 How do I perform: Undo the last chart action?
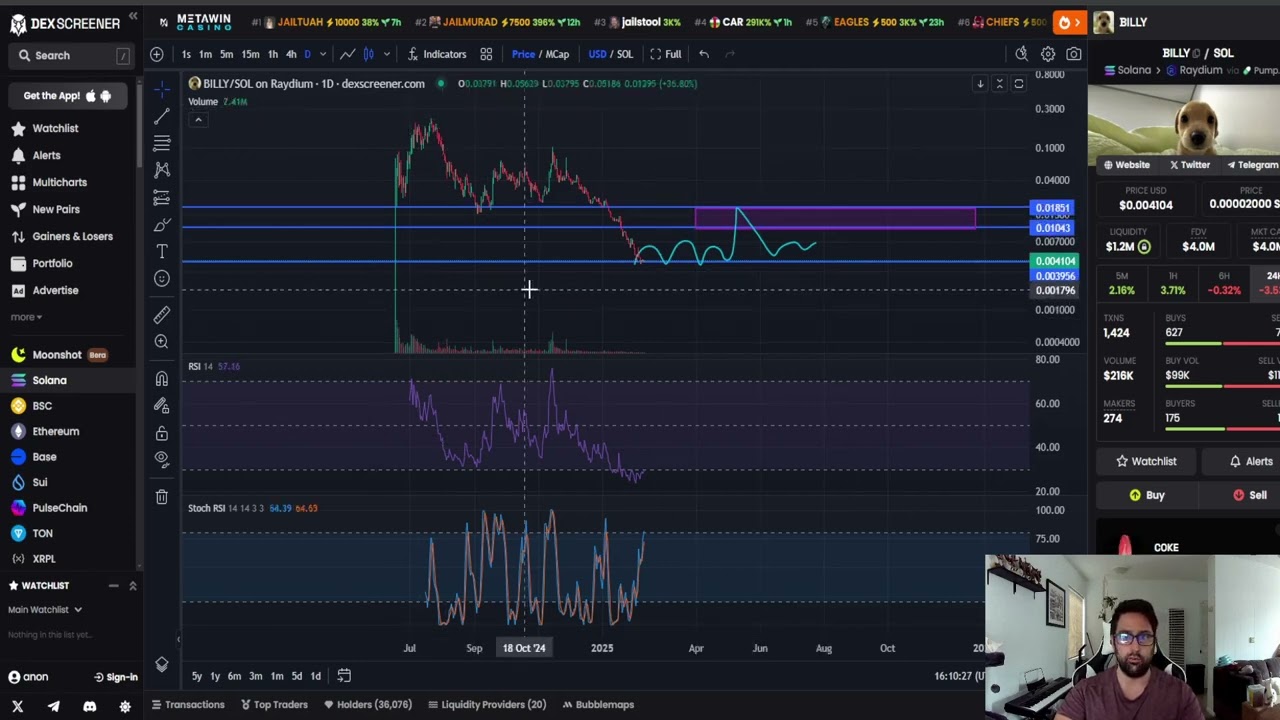pos(704,54)
